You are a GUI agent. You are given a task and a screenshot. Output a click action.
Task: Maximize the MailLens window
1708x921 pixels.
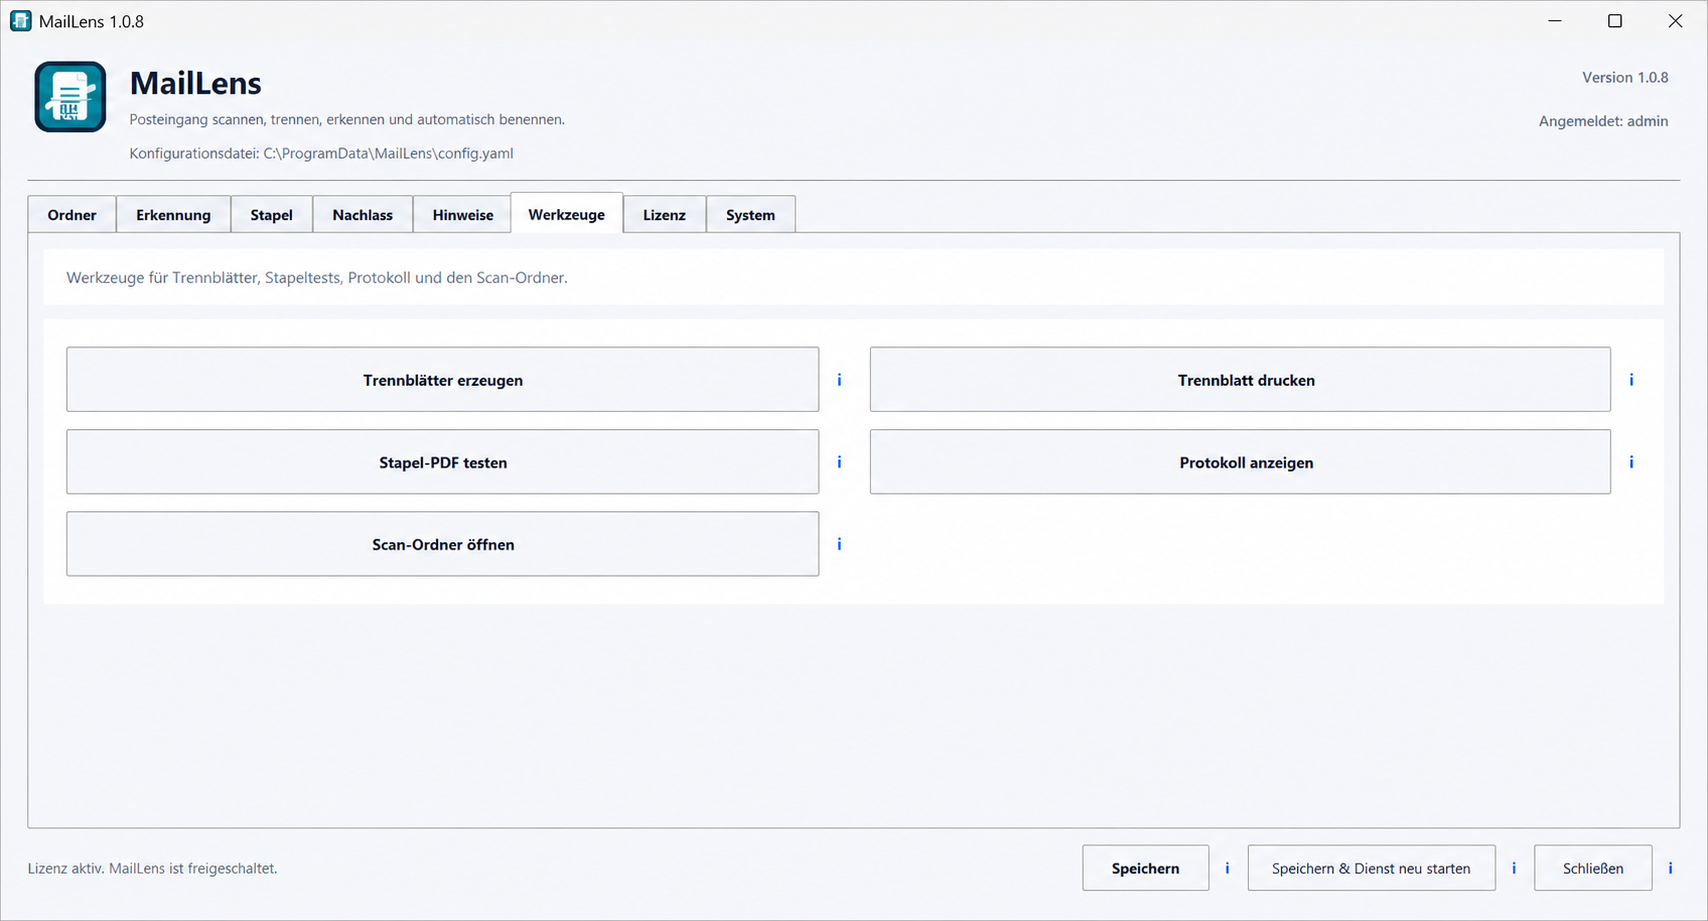[x=1615, y=21]
